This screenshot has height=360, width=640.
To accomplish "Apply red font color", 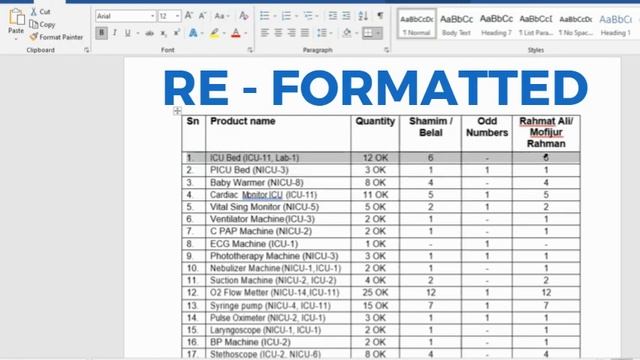I will (236, 33).
